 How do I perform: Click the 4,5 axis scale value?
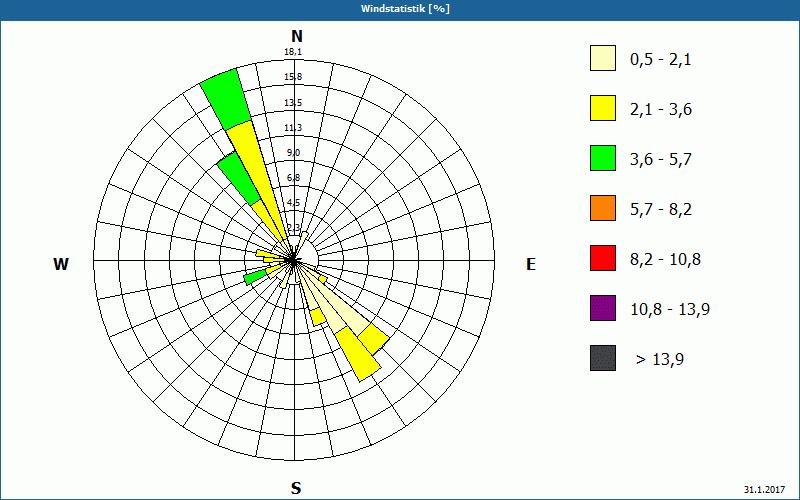(x=293, y=203)
